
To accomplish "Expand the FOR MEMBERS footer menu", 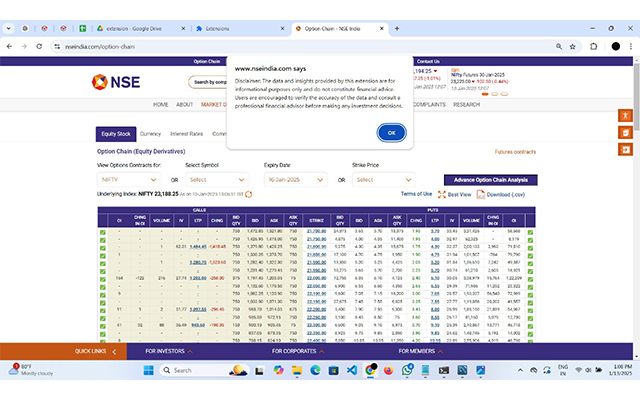I will pos(421,351).
